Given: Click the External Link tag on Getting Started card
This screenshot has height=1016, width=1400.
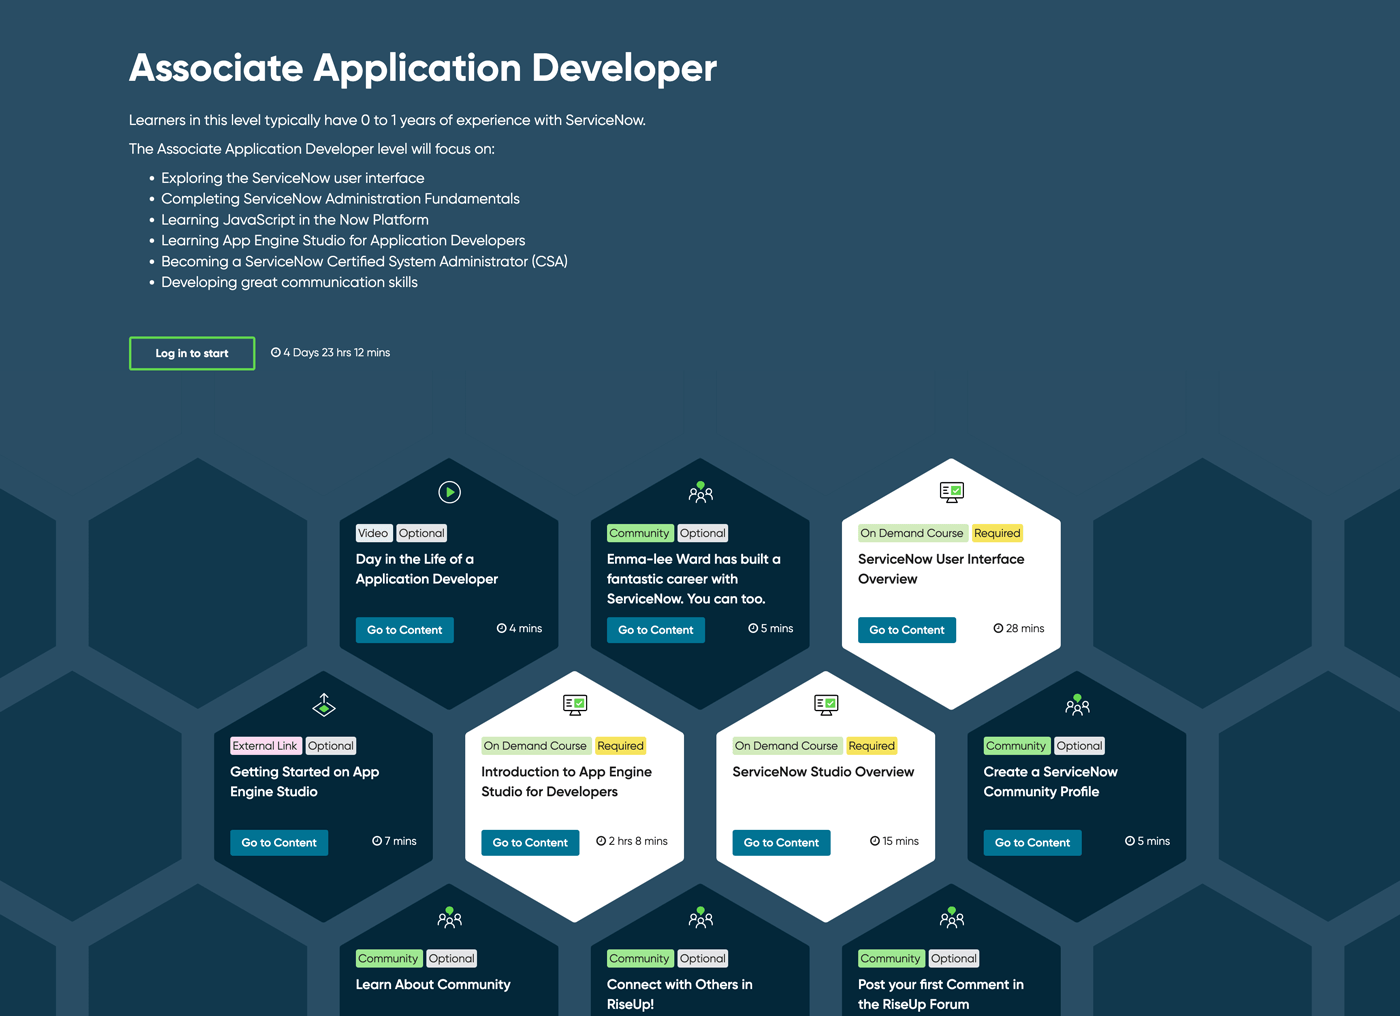Looking at the screenshot, I should point(266,746).
